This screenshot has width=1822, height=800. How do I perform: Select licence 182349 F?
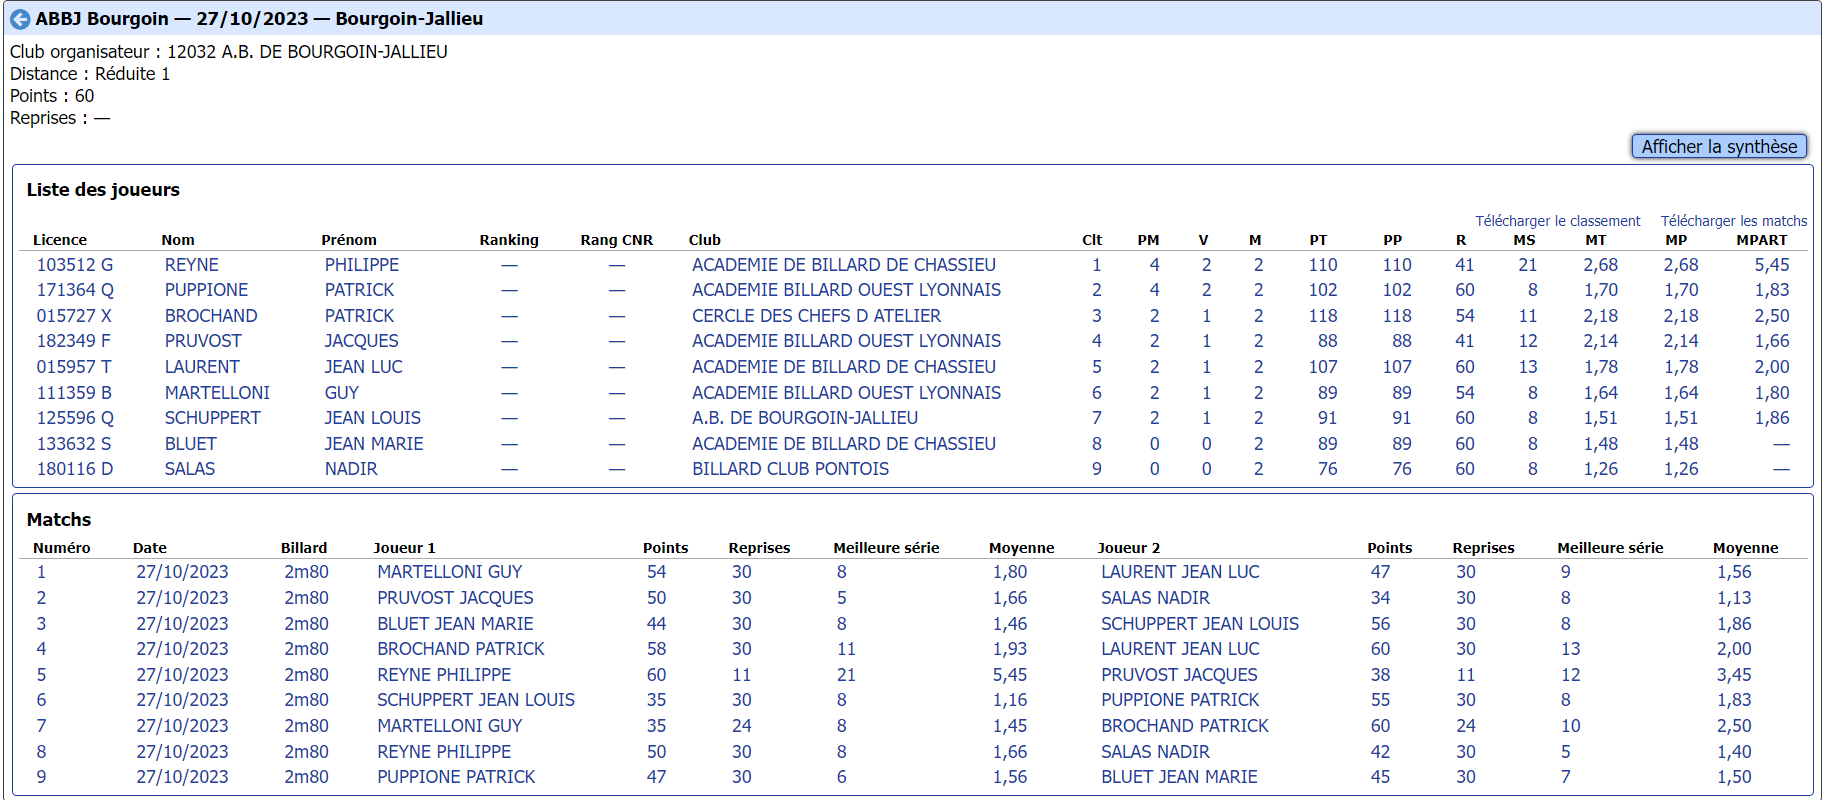pos(74,341)
